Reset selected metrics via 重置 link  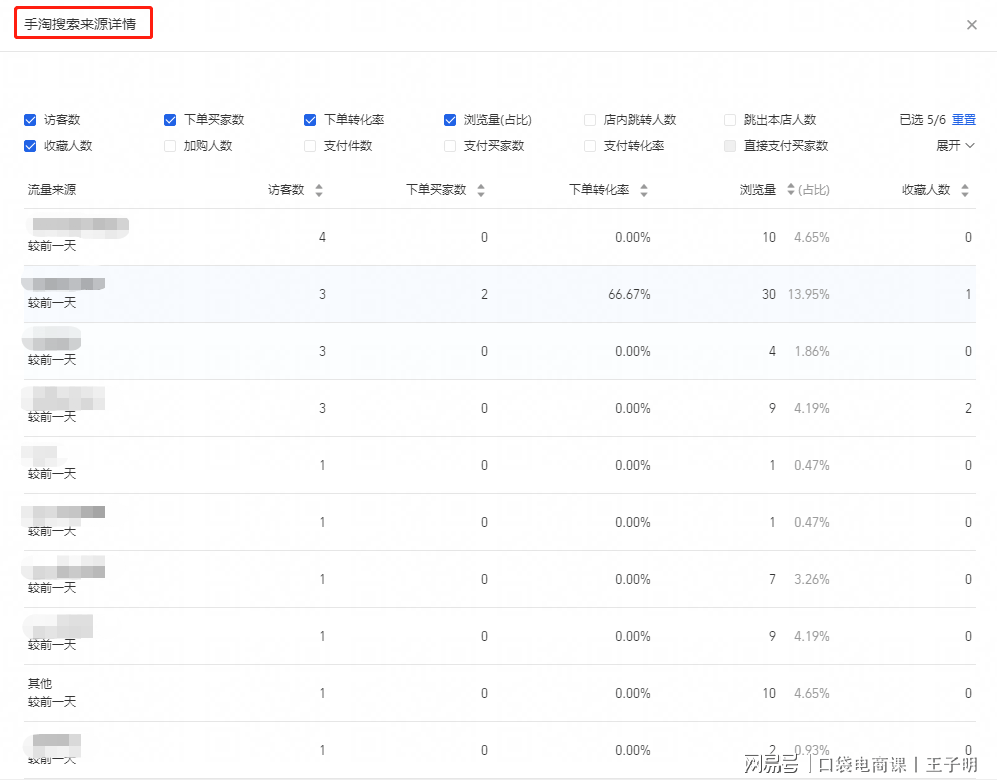coord(963,120)
